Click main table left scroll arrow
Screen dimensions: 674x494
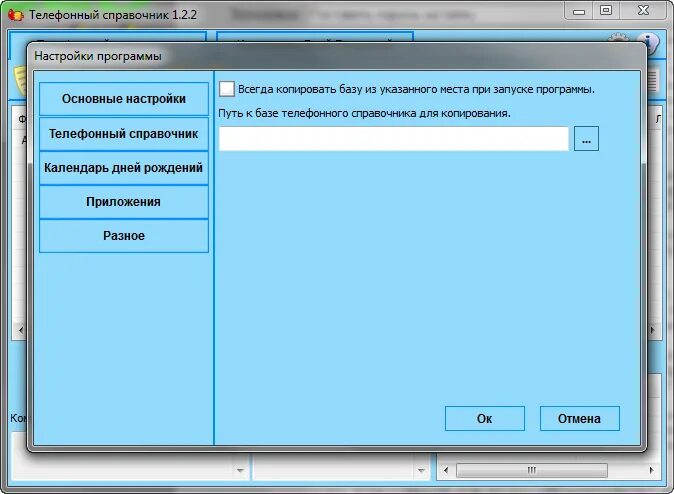pyautogui.click(x=21, y=330)
